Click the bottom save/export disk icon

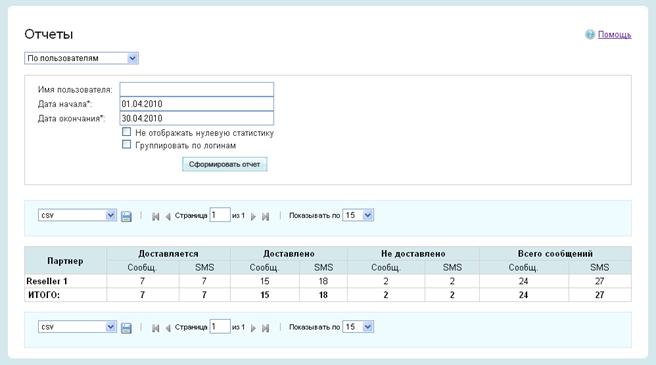(x=126, y=328)
